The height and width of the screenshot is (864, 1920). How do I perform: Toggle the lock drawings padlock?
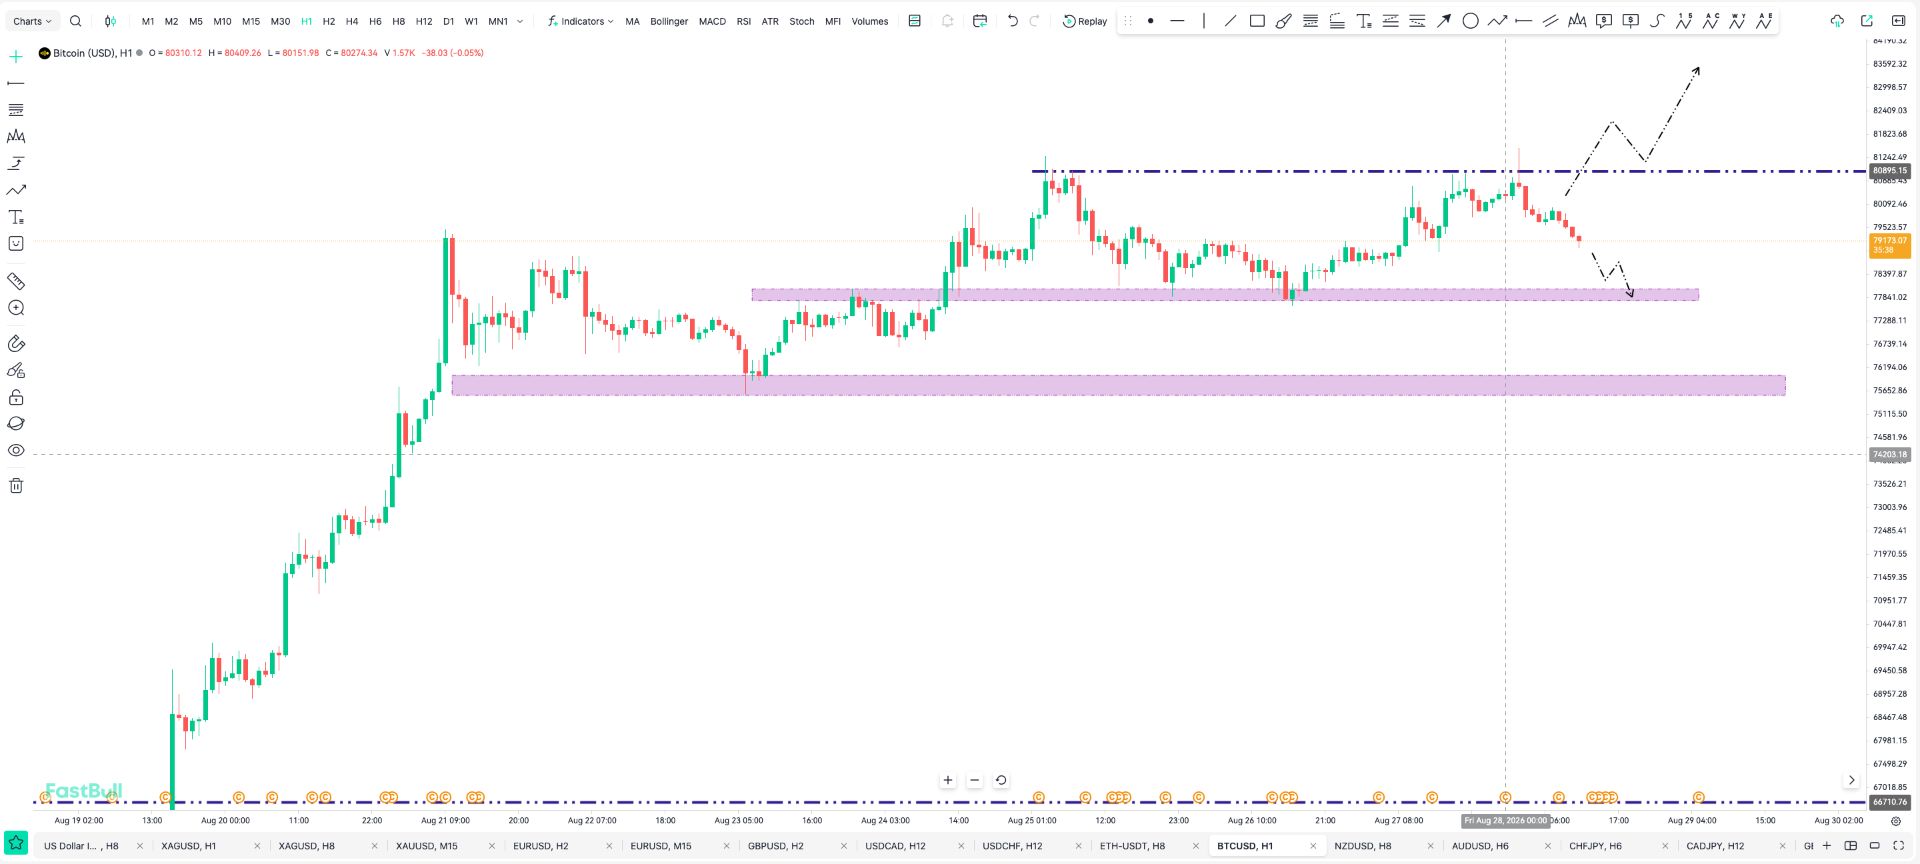[16, 397]
